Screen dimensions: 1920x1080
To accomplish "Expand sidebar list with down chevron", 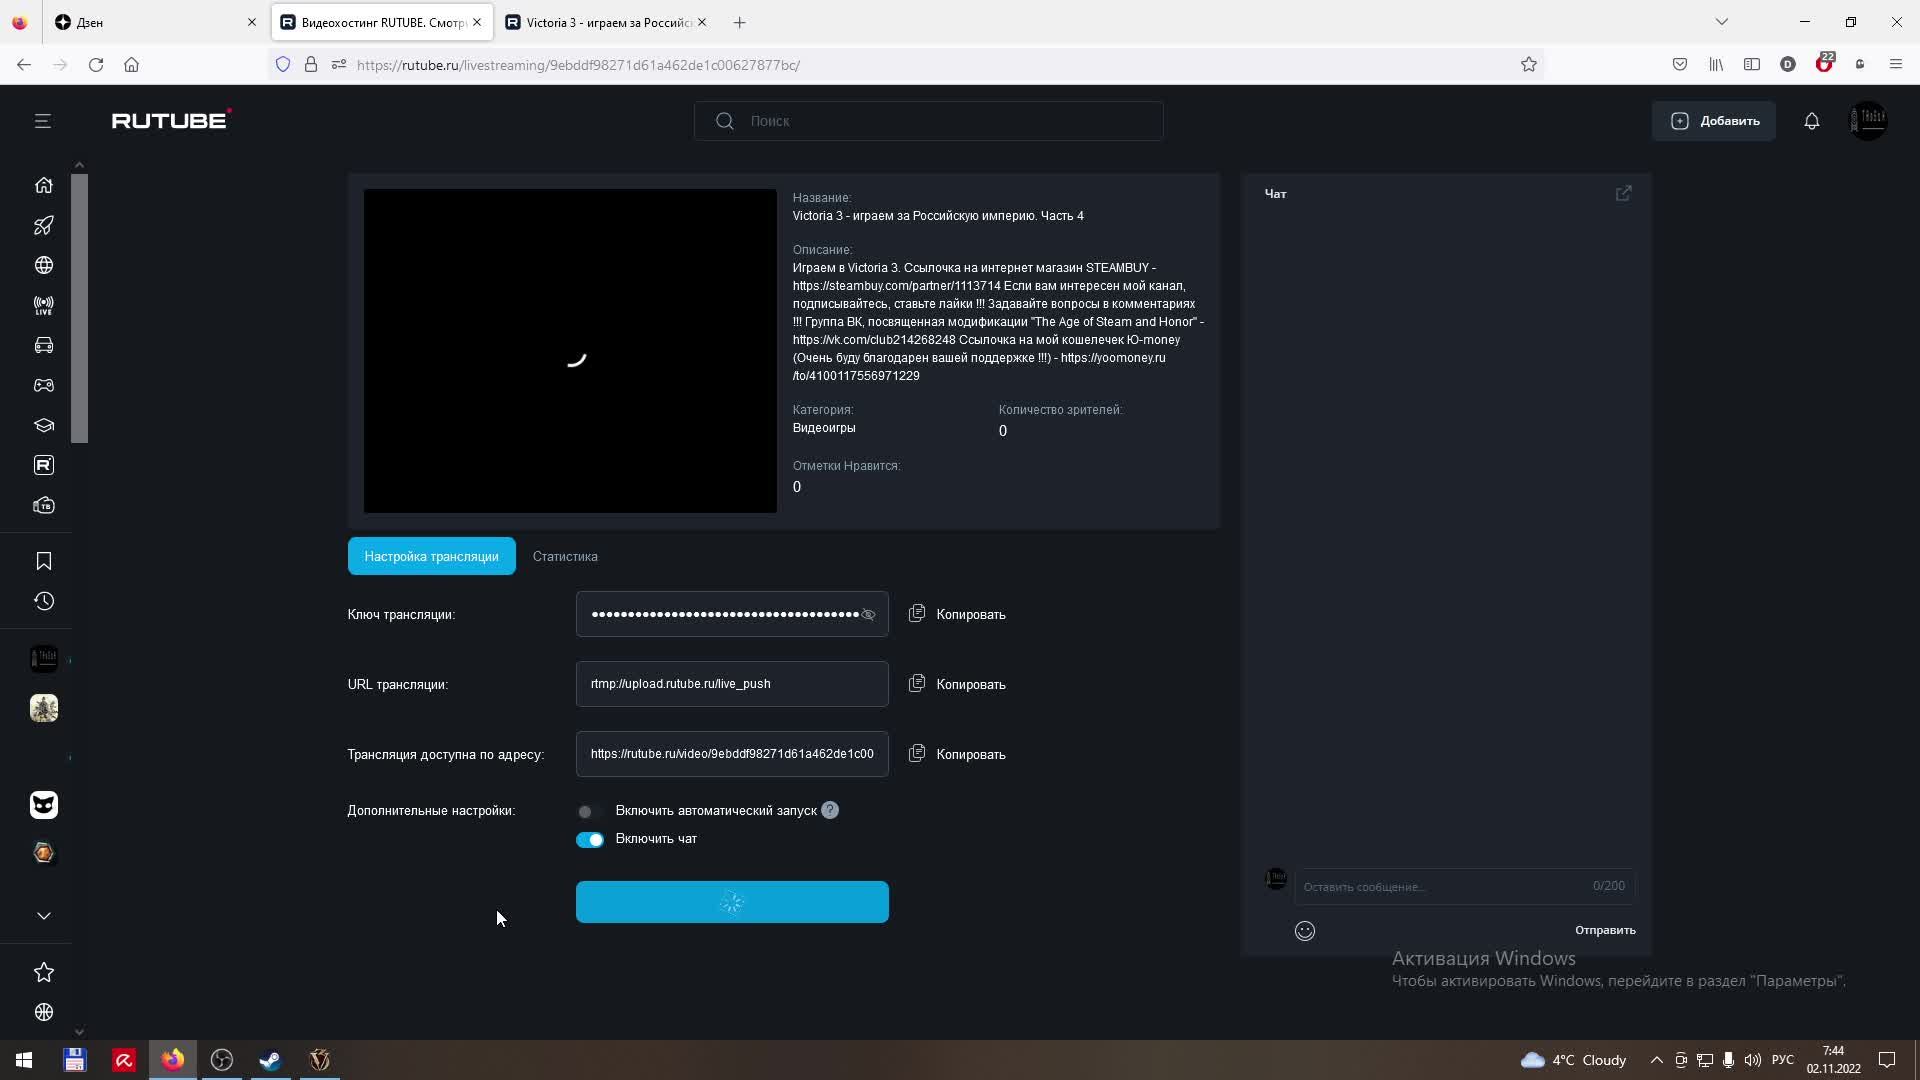I will click(x=43, y=916).
